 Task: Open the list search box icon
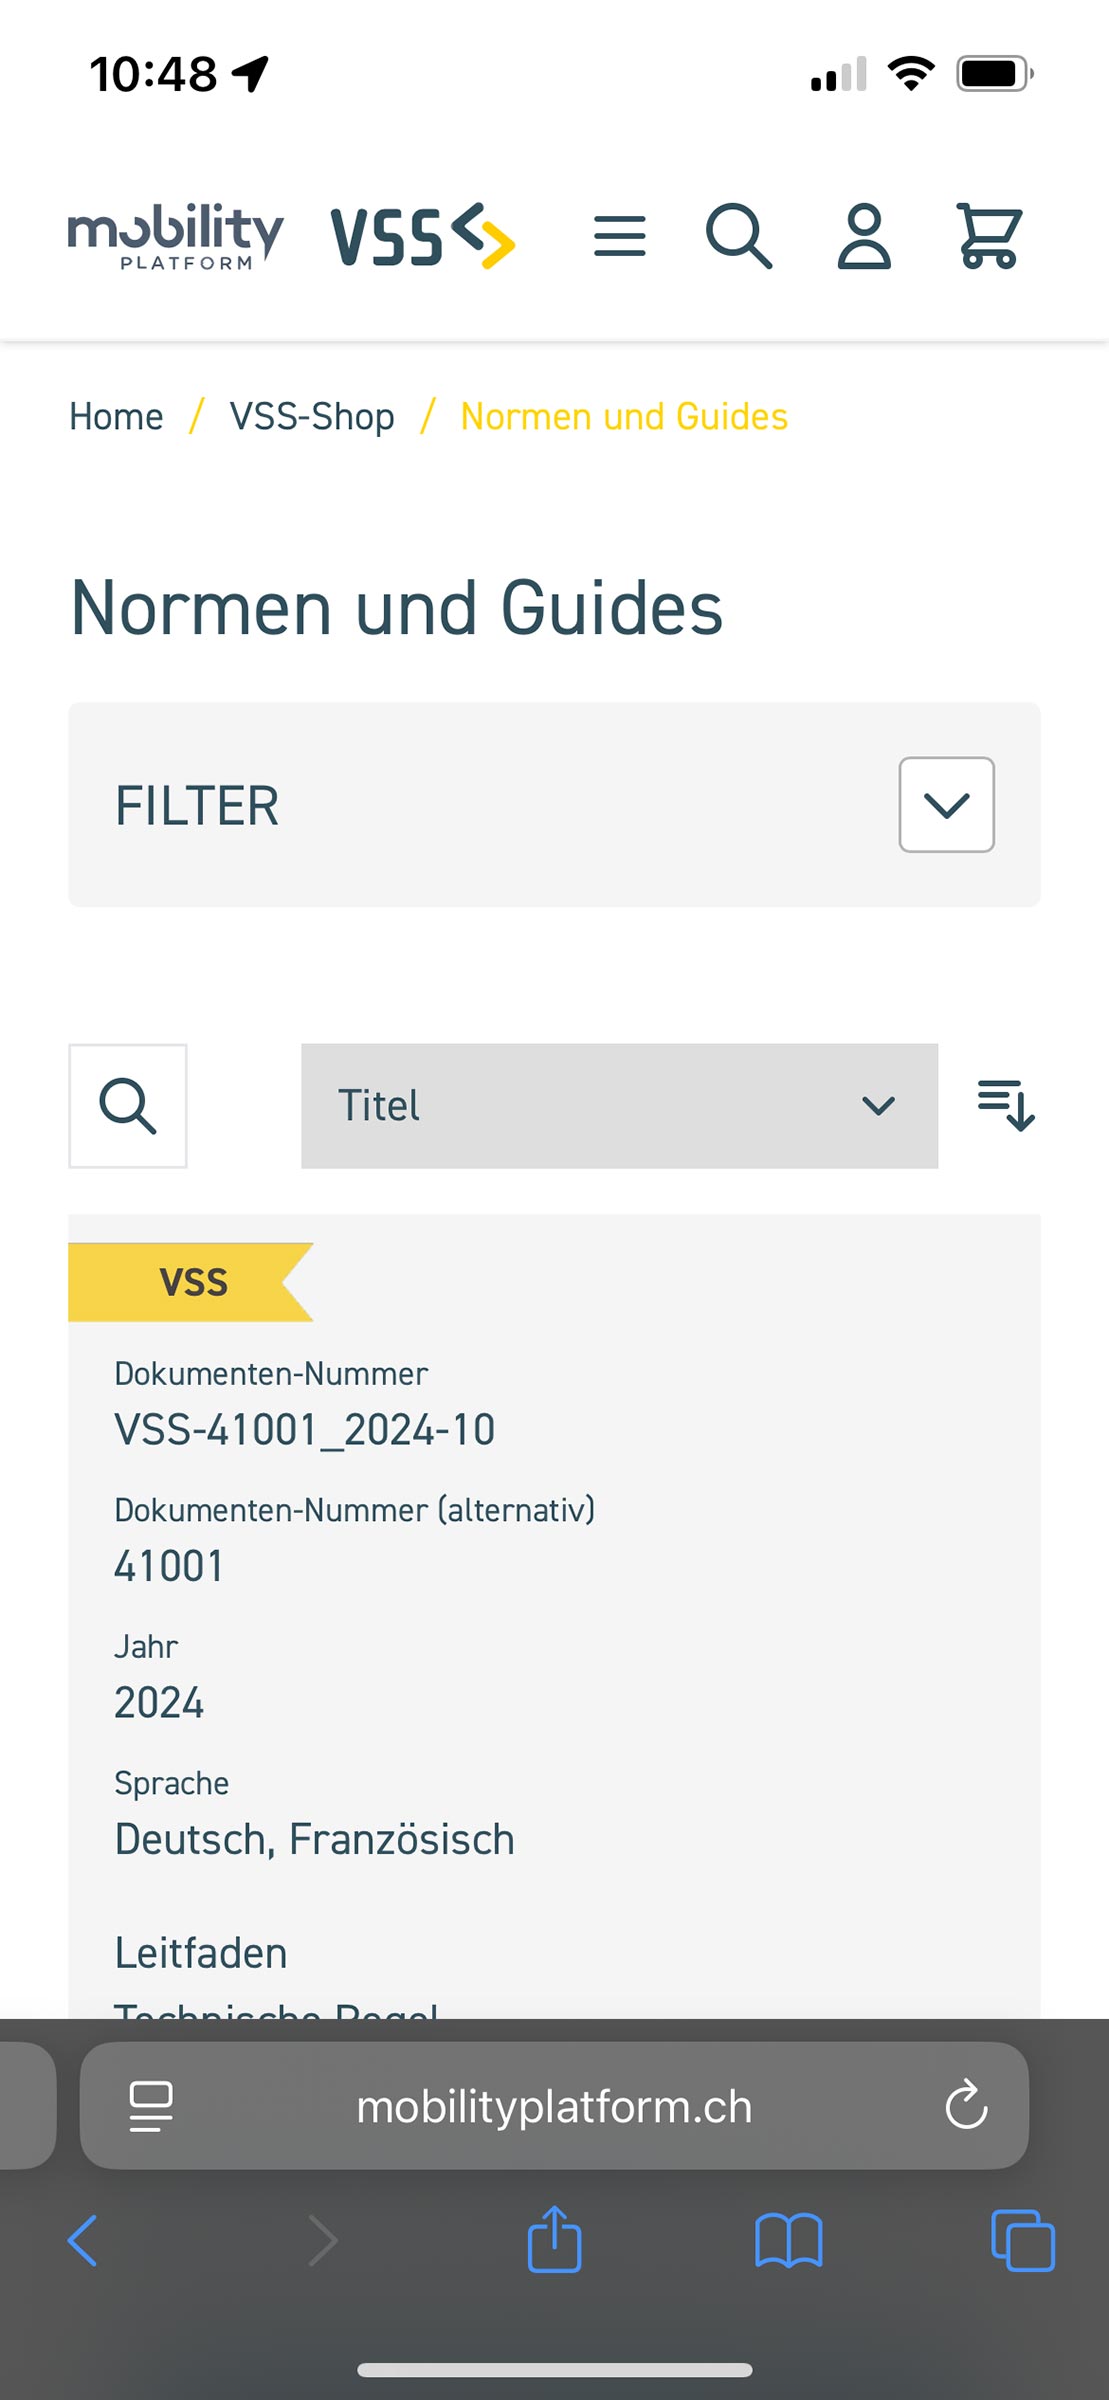click(128, 1106)
